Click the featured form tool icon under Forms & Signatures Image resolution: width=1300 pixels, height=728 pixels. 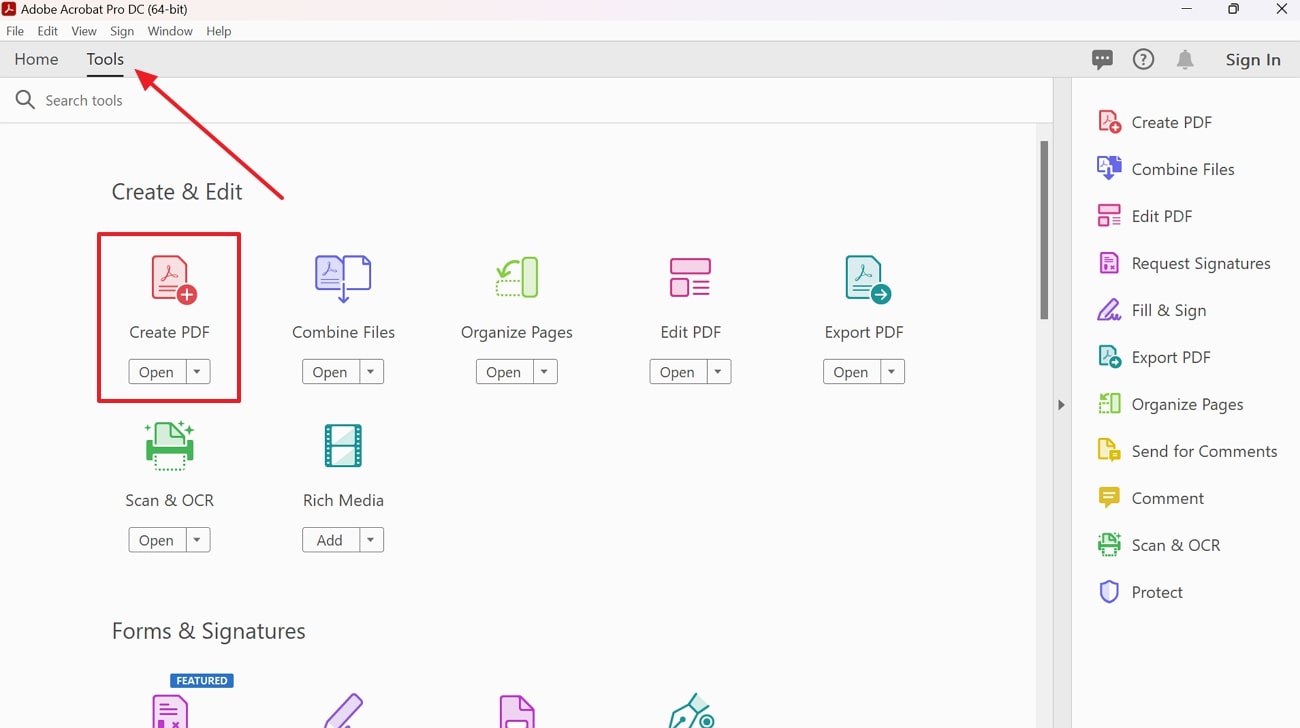coord(170,711)
